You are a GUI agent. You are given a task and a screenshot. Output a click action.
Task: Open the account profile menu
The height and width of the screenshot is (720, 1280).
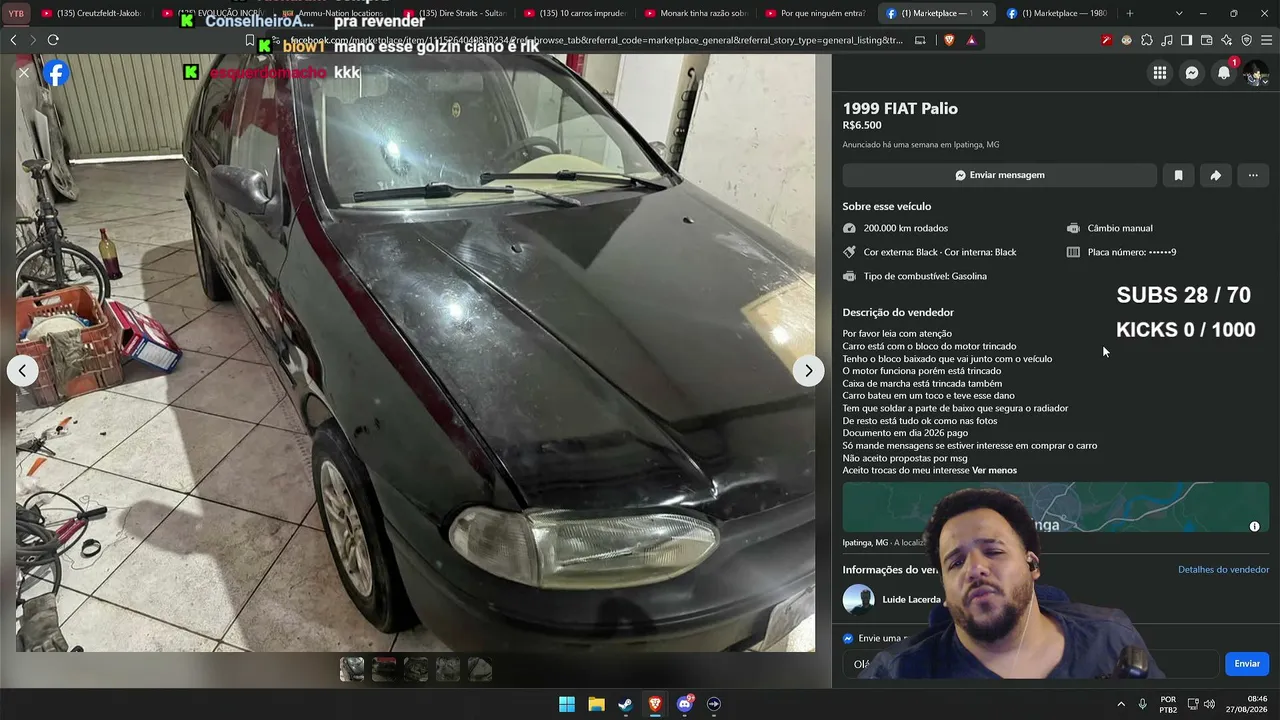click(1256, 73)
